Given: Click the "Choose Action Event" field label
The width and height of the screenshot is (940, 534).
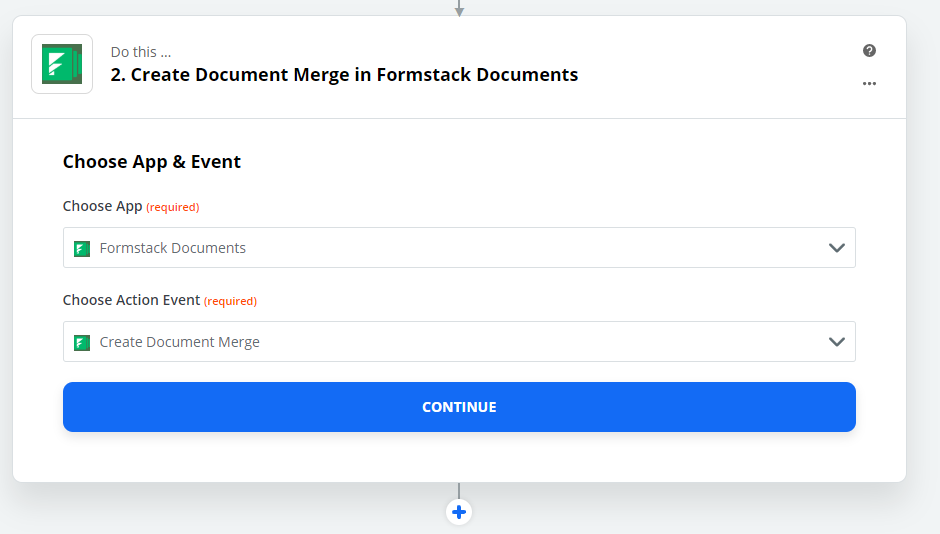Looking at the screenshot, I should click(x=131, y=300).
